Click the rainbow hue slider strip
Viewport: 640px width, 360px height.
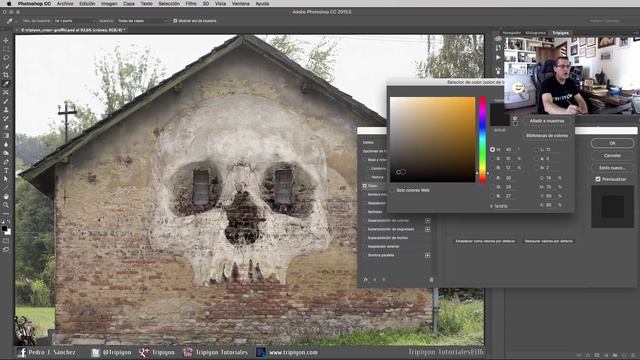tap(482, 139)
